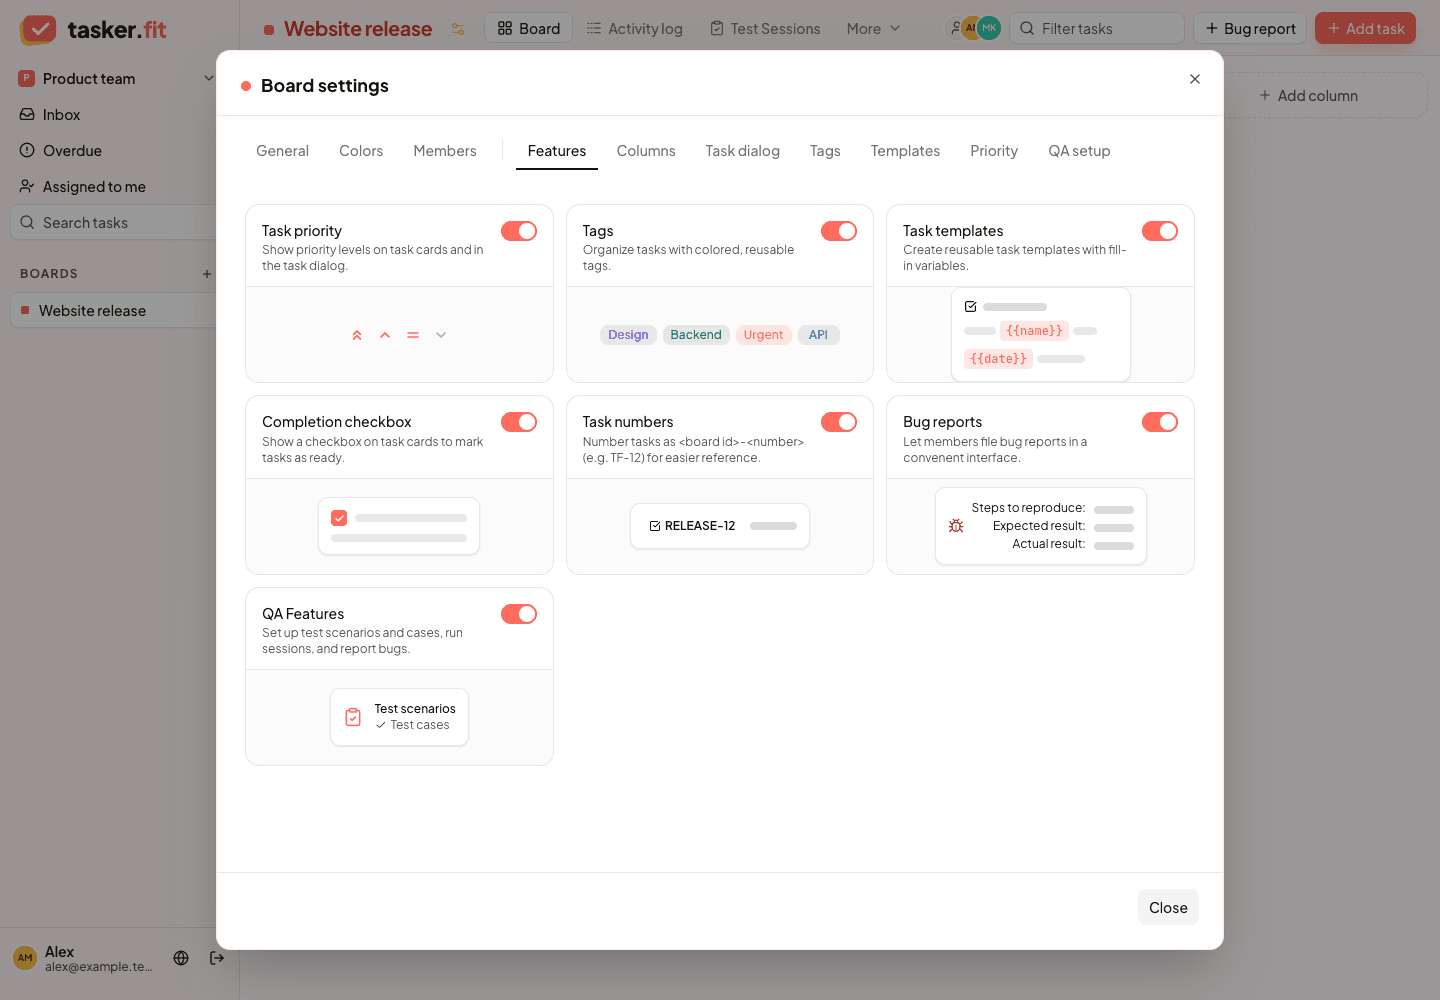Click the high priority up-chevron icon
This screenshot has width=1440, height=1000.
click(x=385, y=335)
